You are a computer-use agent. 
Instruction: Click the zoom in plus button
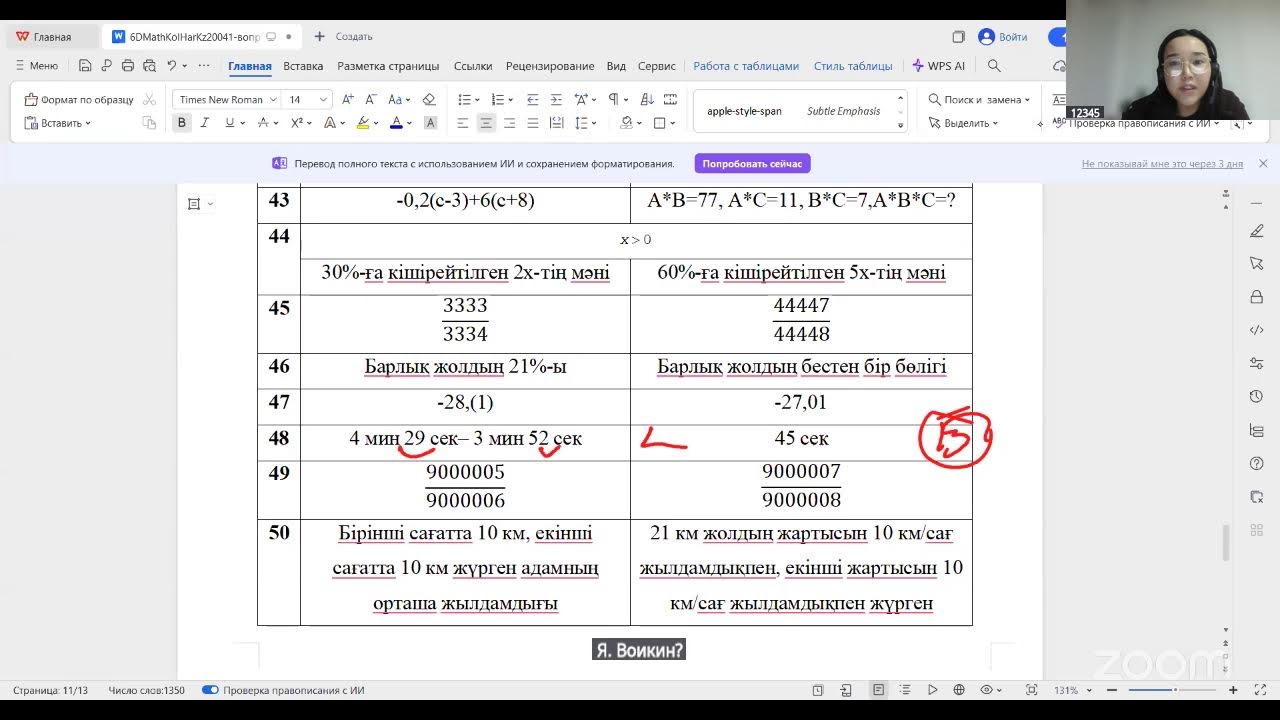[1233, 690]
